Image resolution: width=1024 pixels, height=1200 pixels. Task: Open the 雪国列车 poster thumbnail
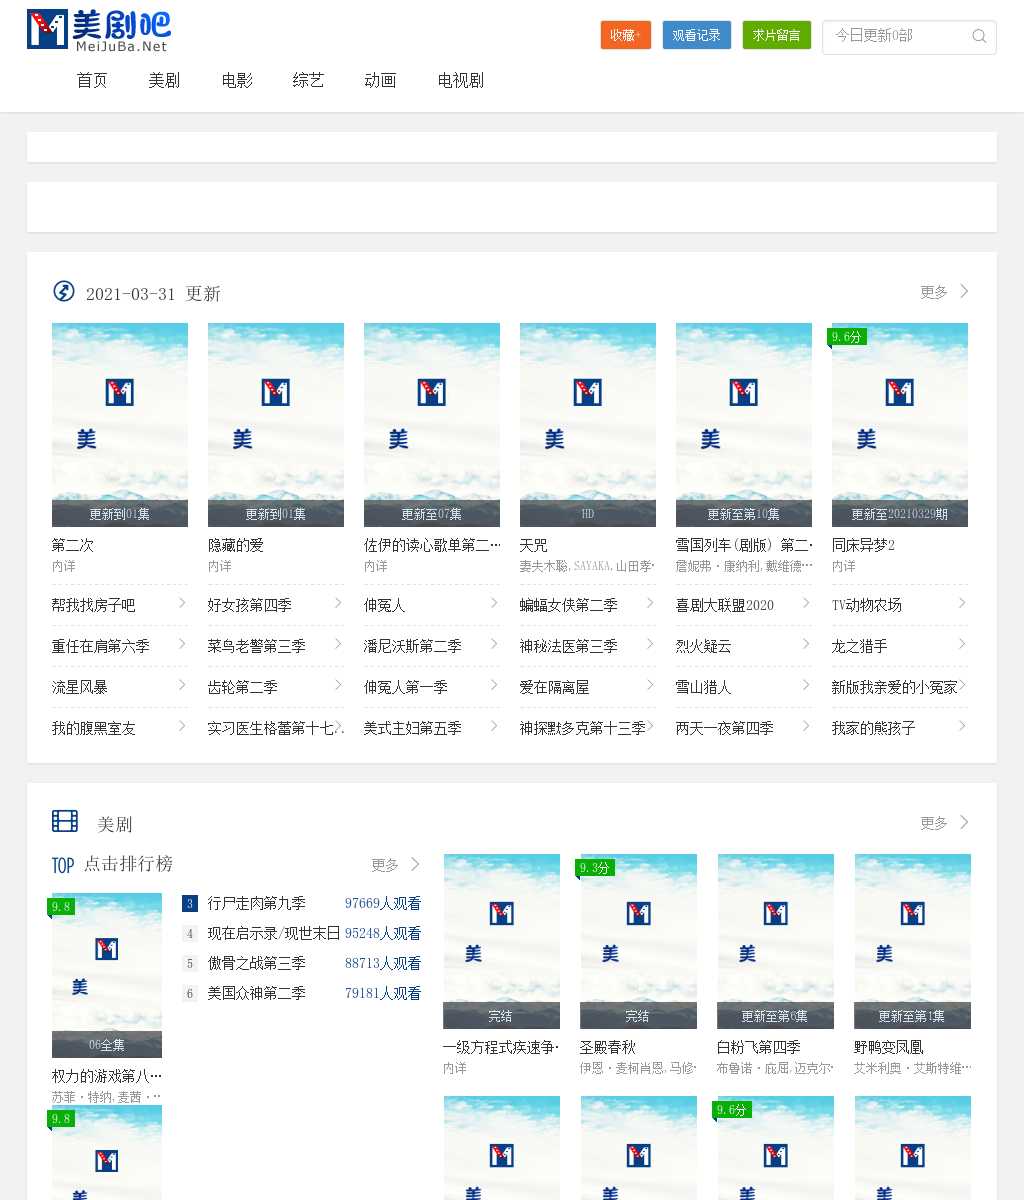pyautogui.click(x=743, y=424)
